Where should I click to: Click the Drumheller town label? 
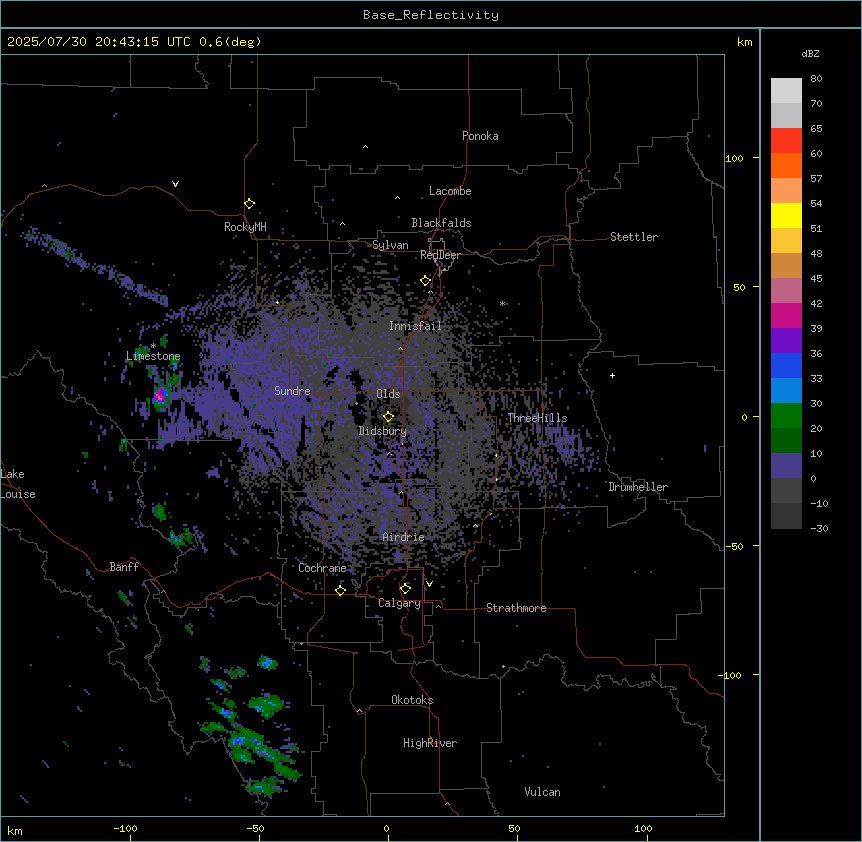(638, 487)
